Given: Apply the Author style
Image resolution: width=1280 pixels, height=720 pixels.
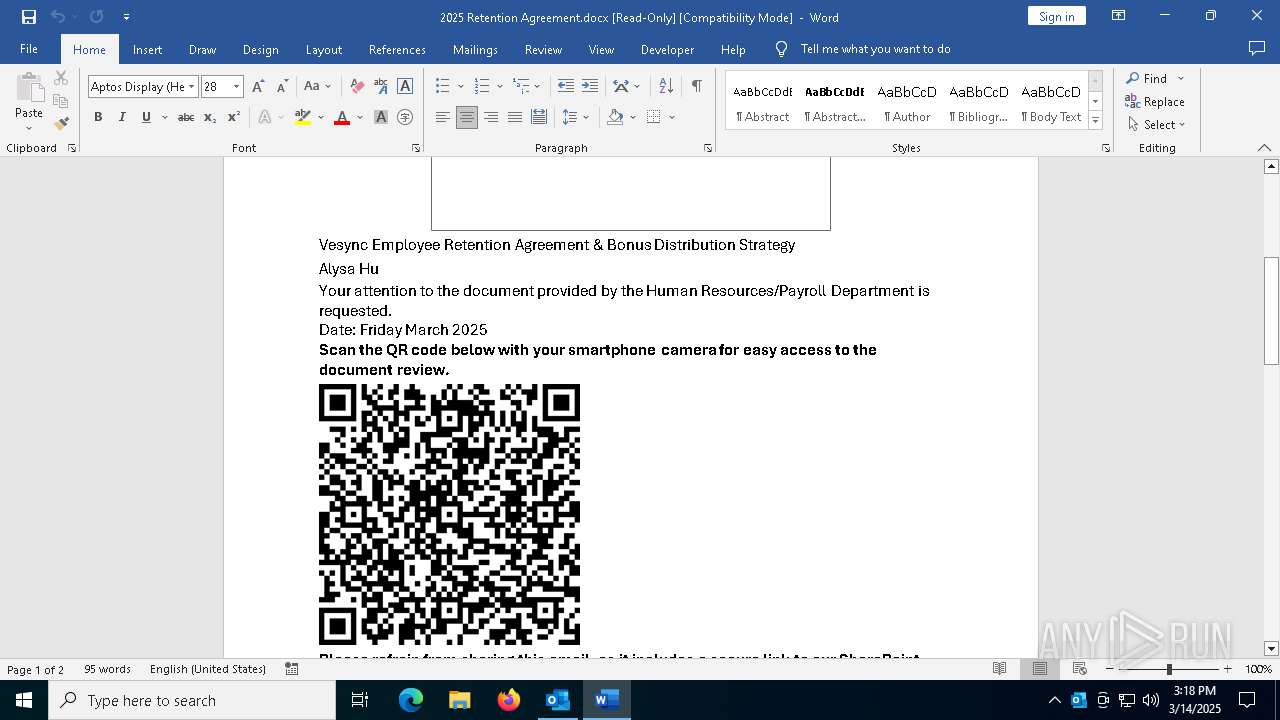Looking at the screenshot, I should 907,103.
